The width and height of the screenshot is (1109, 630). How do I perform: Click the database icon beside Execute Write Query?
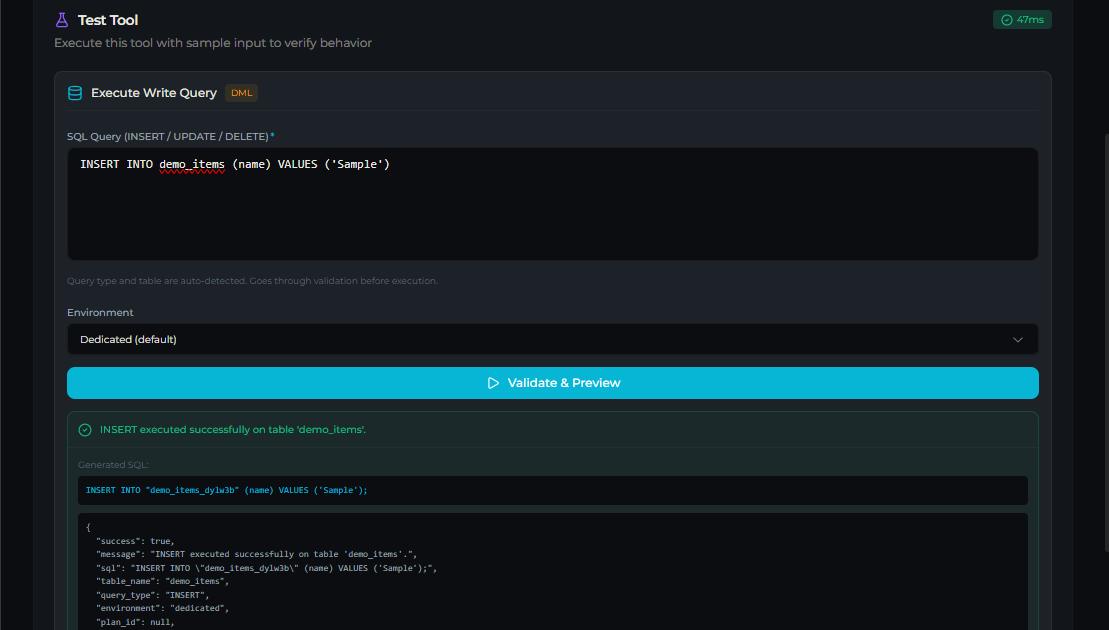tap(75, 93)
